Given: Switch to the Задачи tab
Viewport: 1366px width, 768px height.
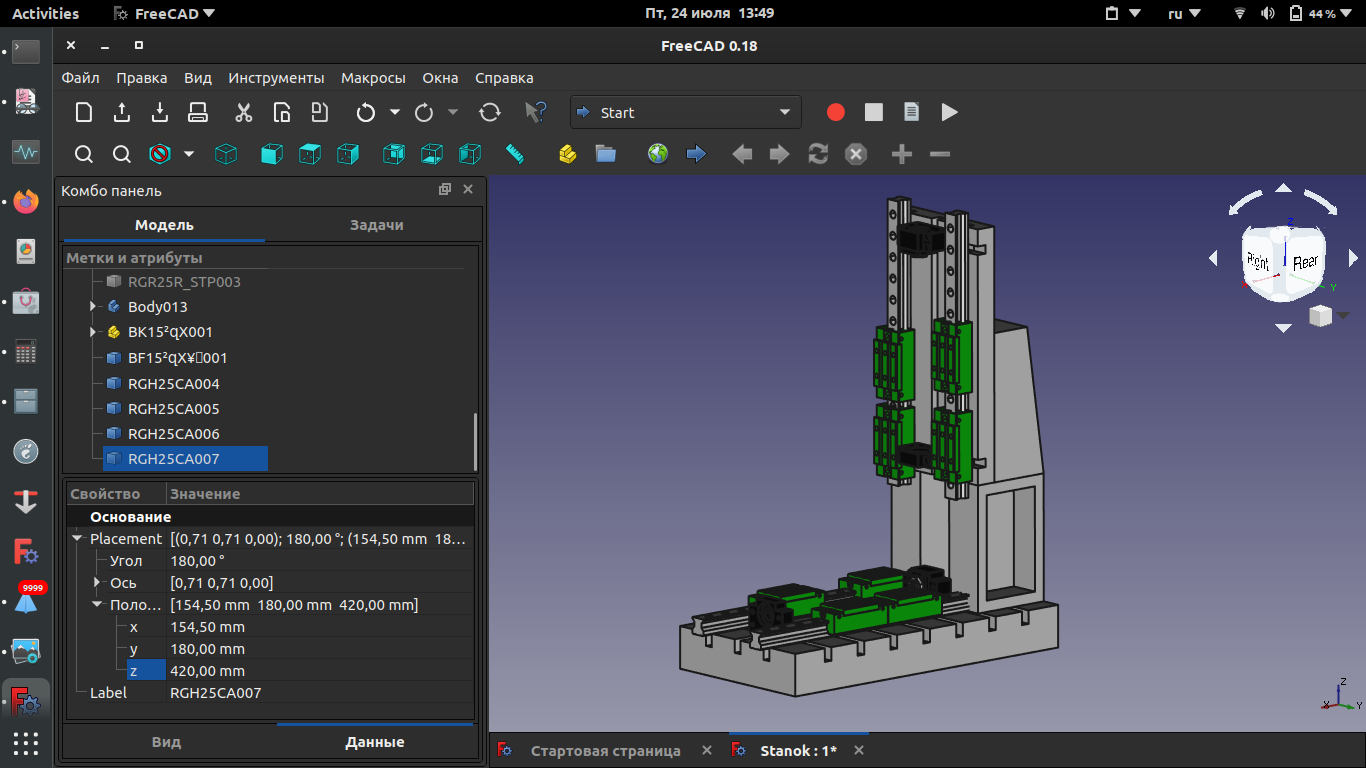Looking at the screenshot, I should tap(376, 225).
